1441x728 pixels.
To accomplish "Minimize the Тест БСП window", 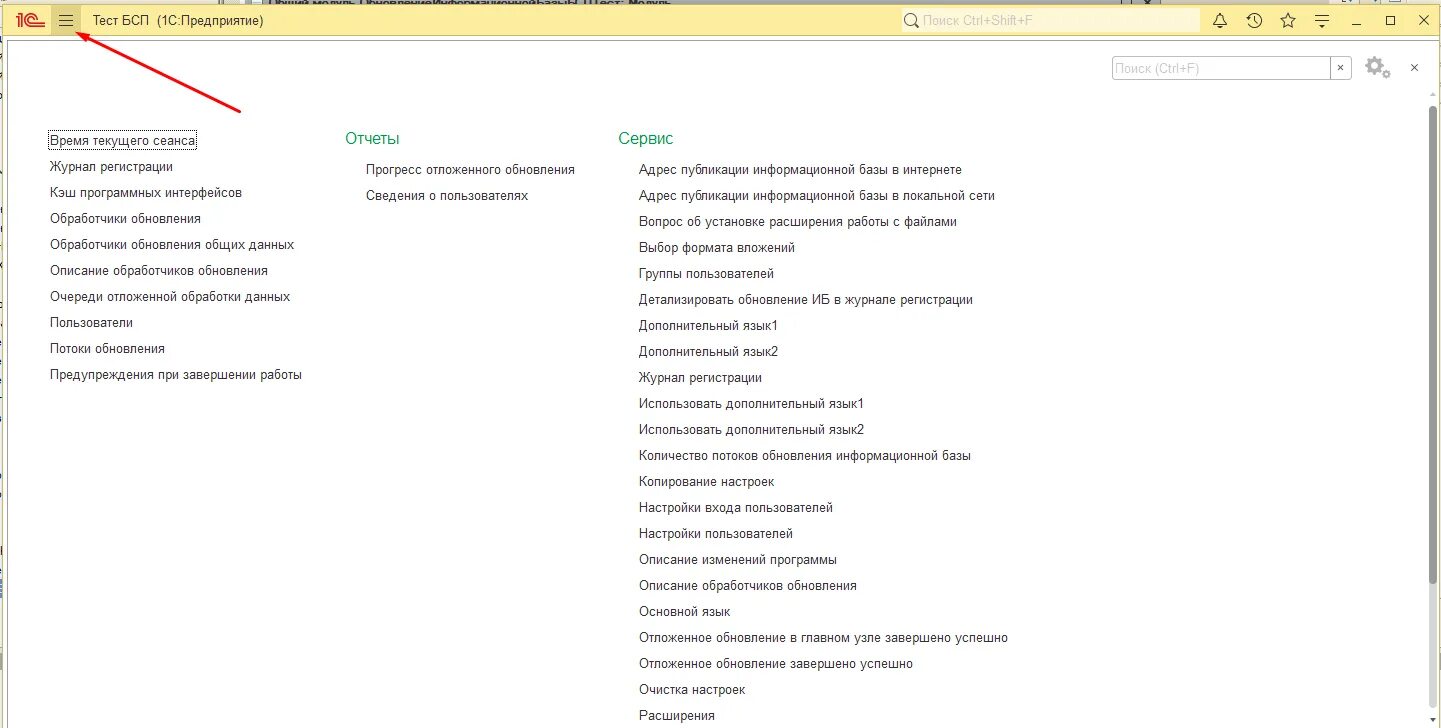I will tap(1356, 20).
